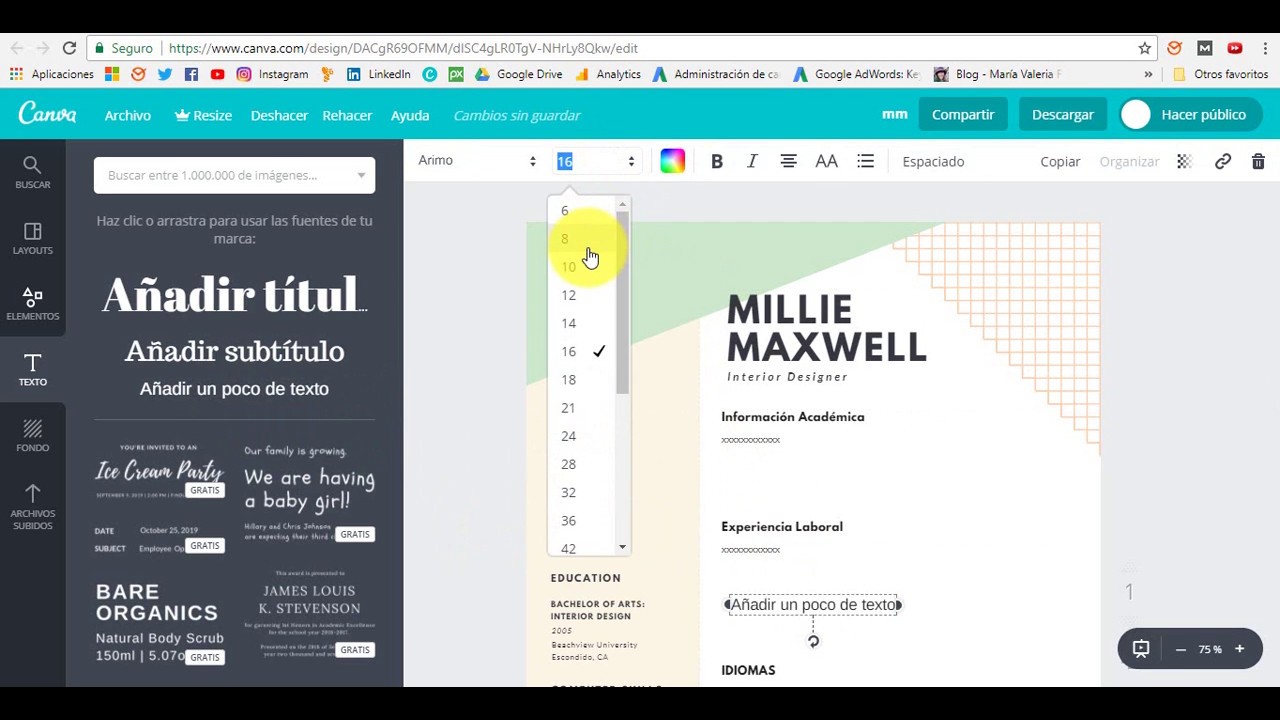
Task: Add Añadir subtítulo text
Action: point(234,351)
